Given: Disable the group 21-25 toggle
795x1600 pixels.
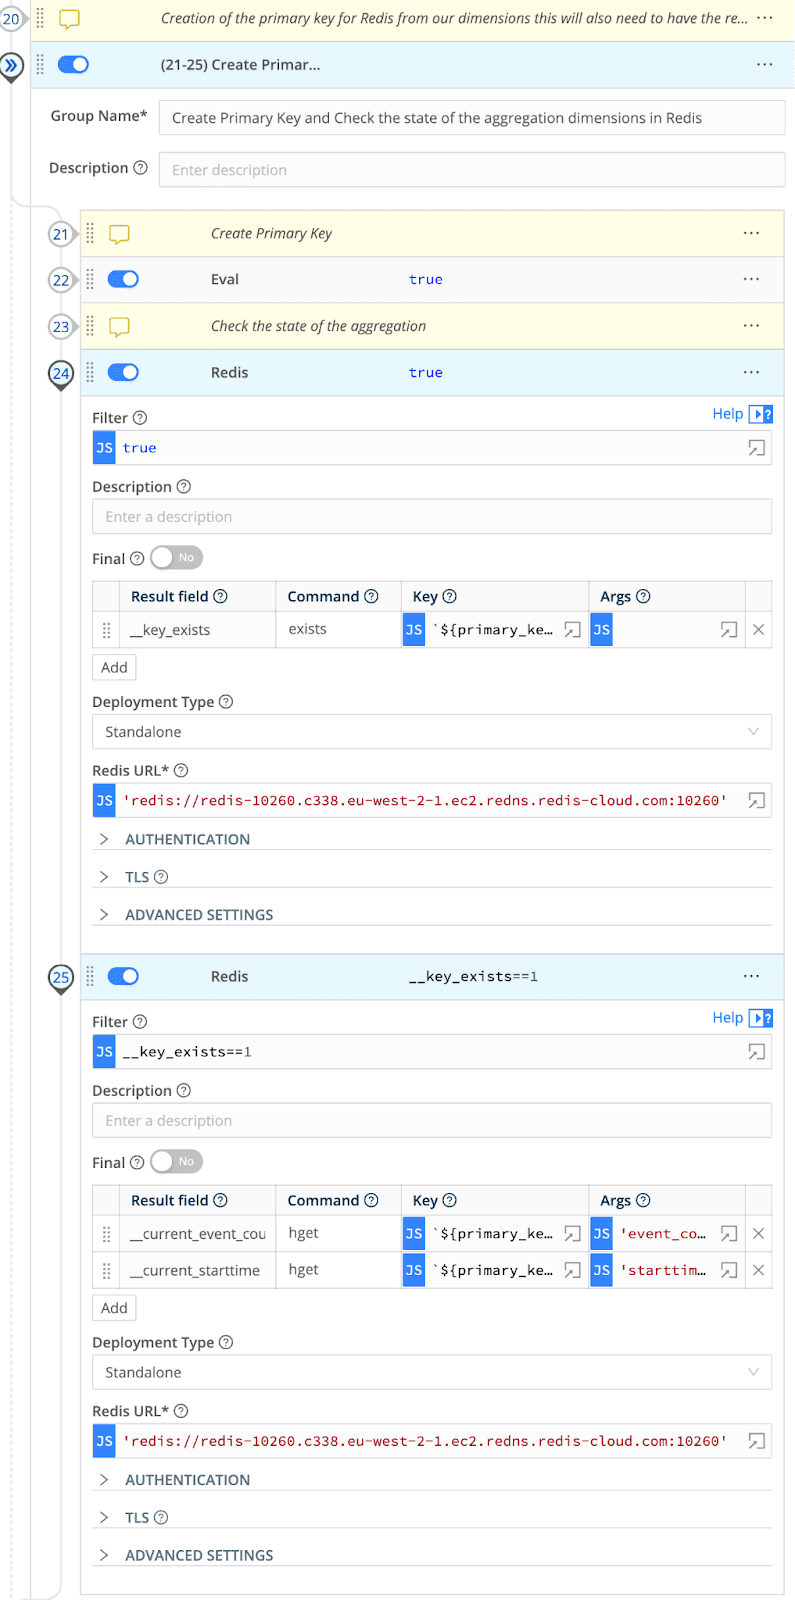Looking at the screenshot, I should pyautogui.click(x=73, y=65).
